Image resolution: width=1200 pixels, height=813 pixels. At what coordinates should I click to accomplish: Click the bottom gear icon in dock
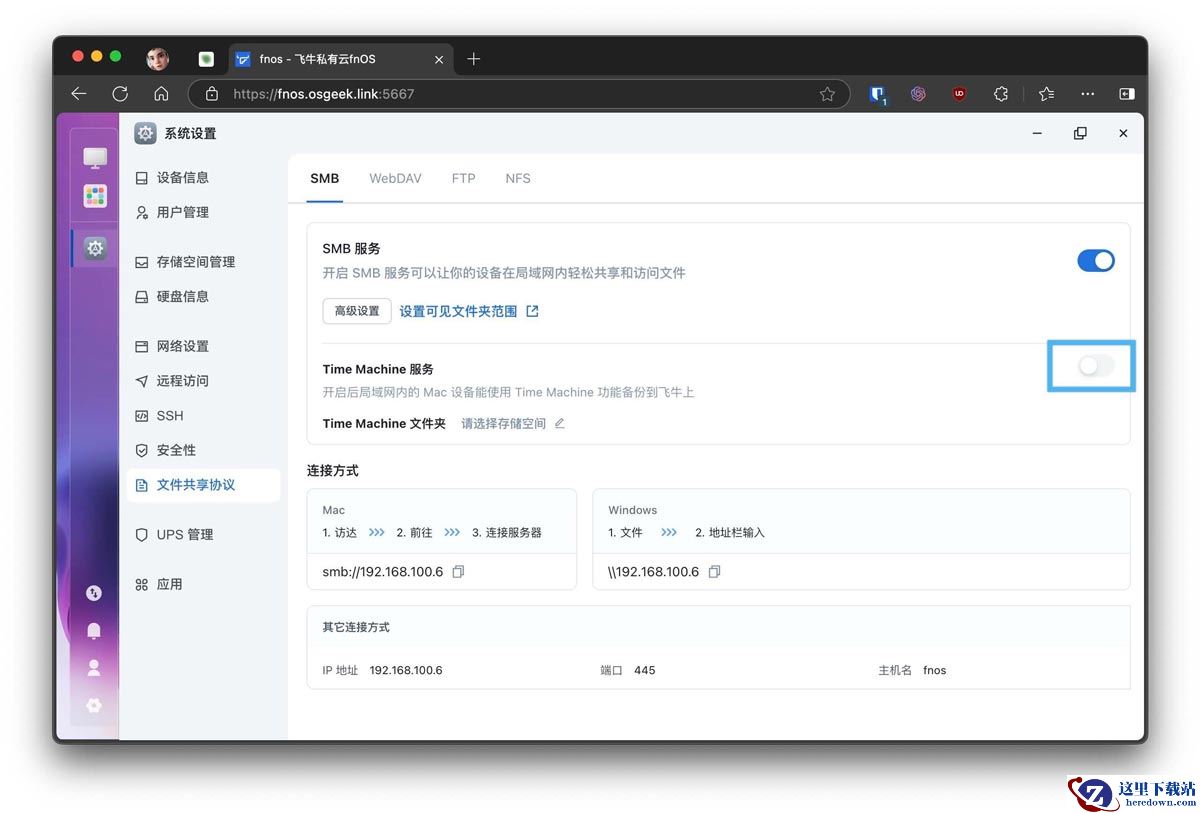(94, 705)
